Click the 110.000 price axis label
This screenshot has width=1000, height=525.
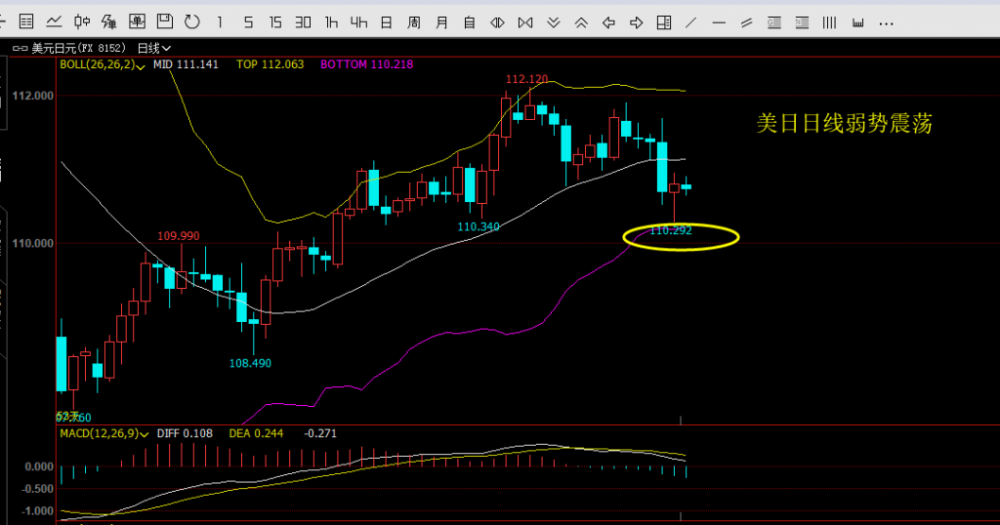(33, 244)
